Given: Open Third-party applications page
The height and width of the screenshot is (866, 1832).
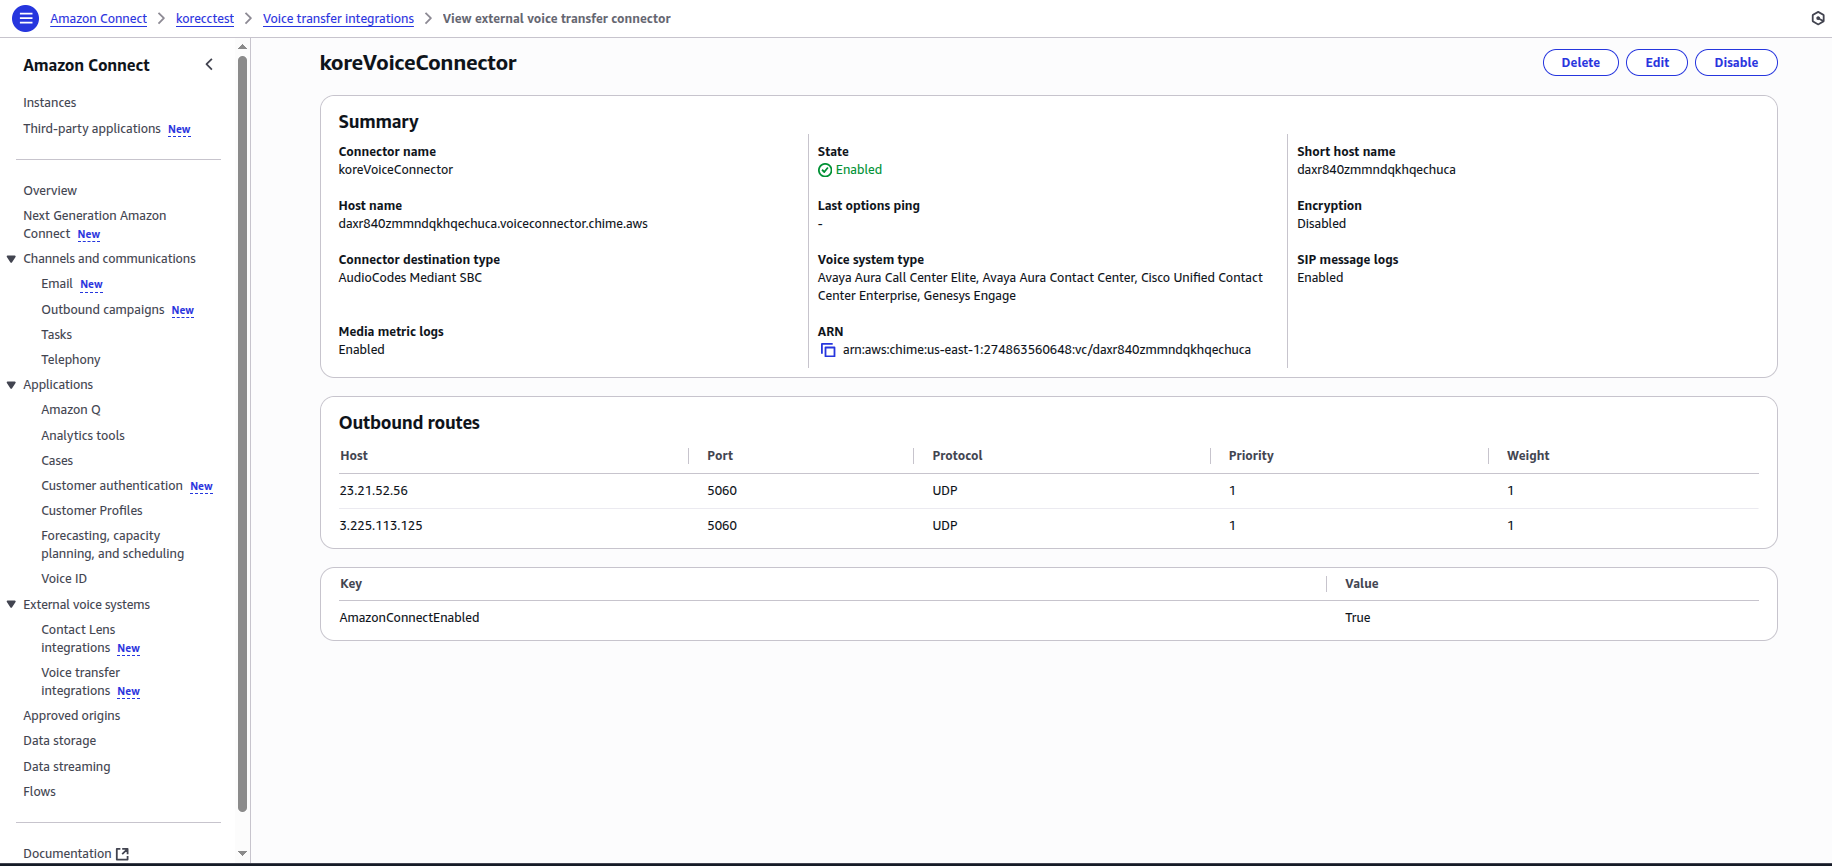Looking at the screenshot, I should tap(92, 129).
